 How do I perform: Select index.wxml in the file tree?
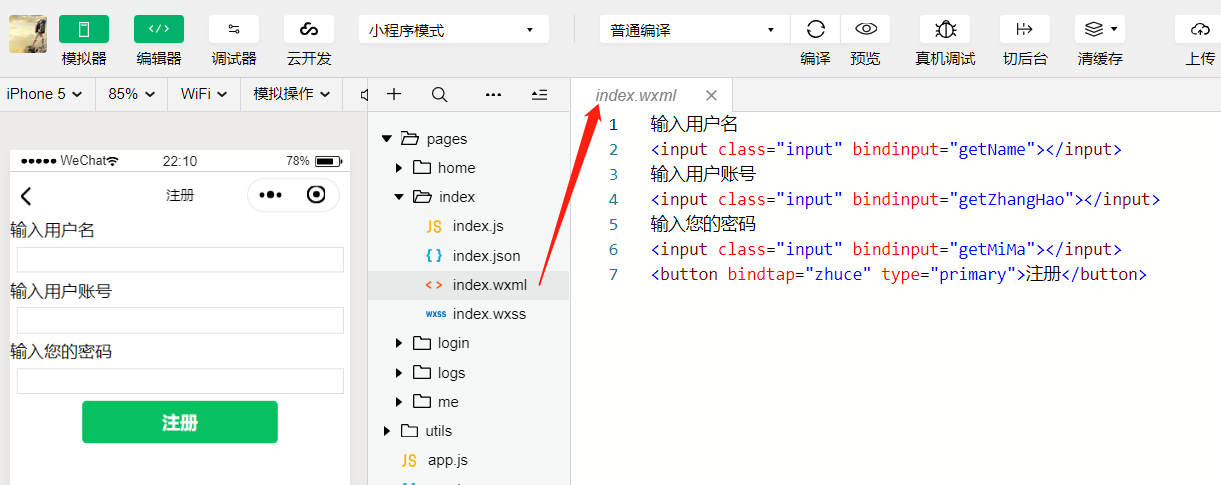pos(468,285)
